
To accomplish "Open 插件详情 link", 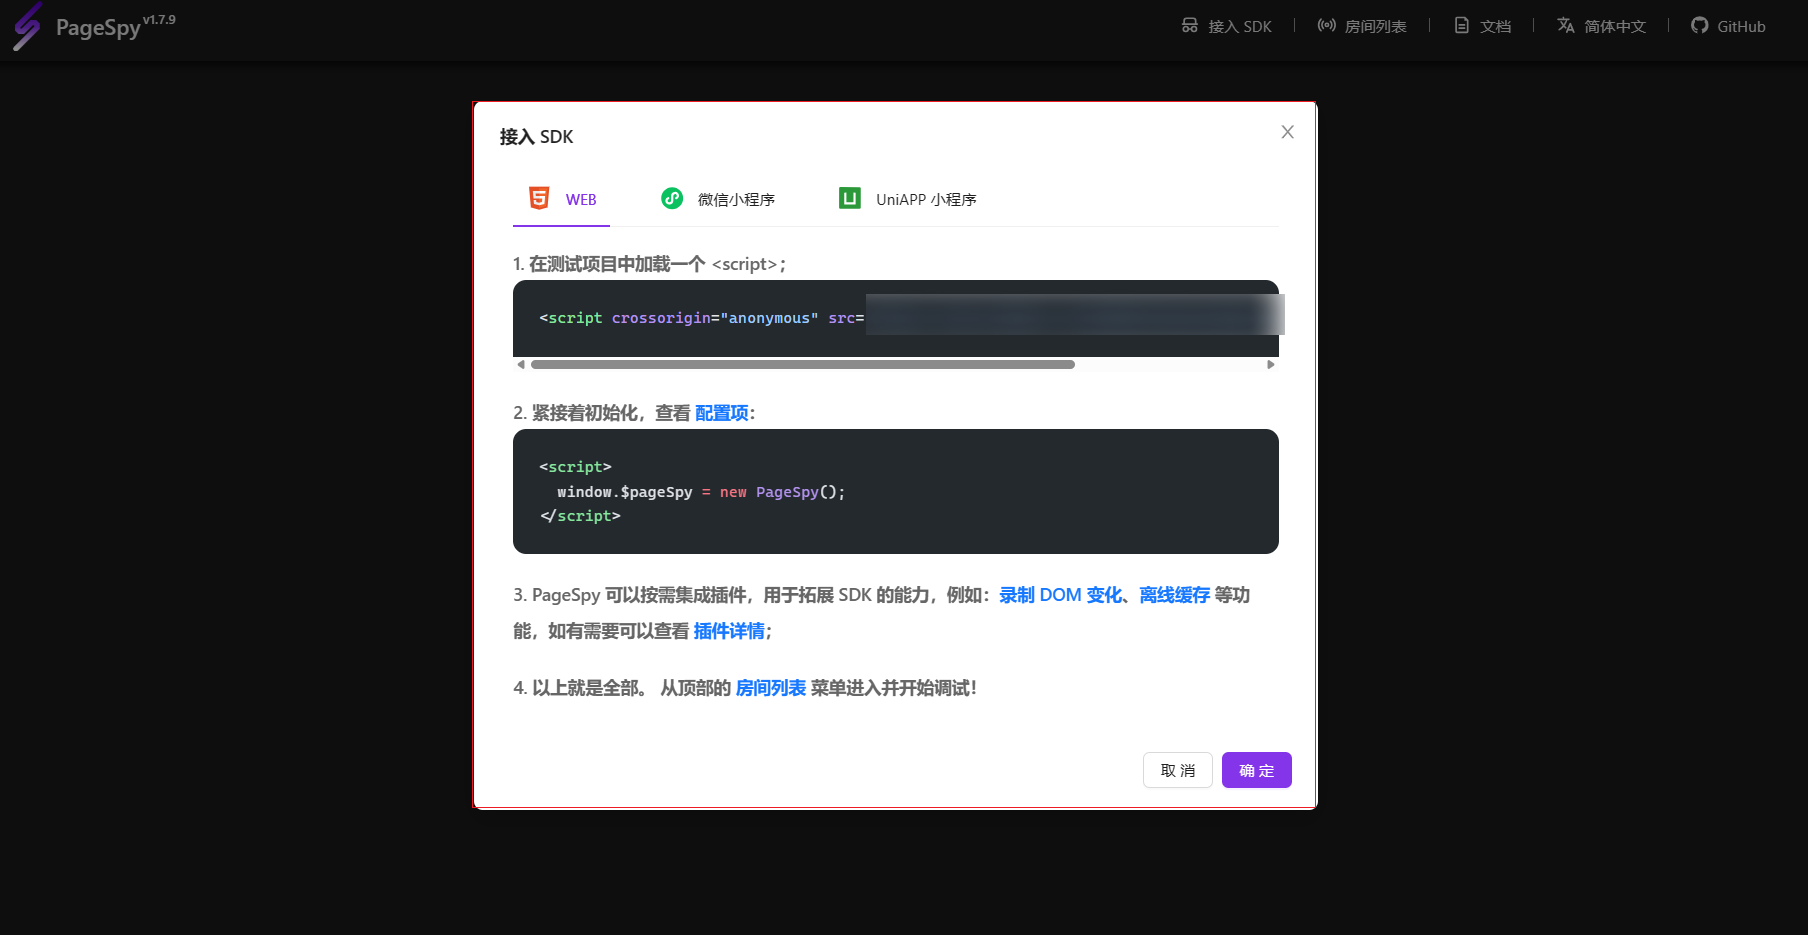I will (729, 631).
